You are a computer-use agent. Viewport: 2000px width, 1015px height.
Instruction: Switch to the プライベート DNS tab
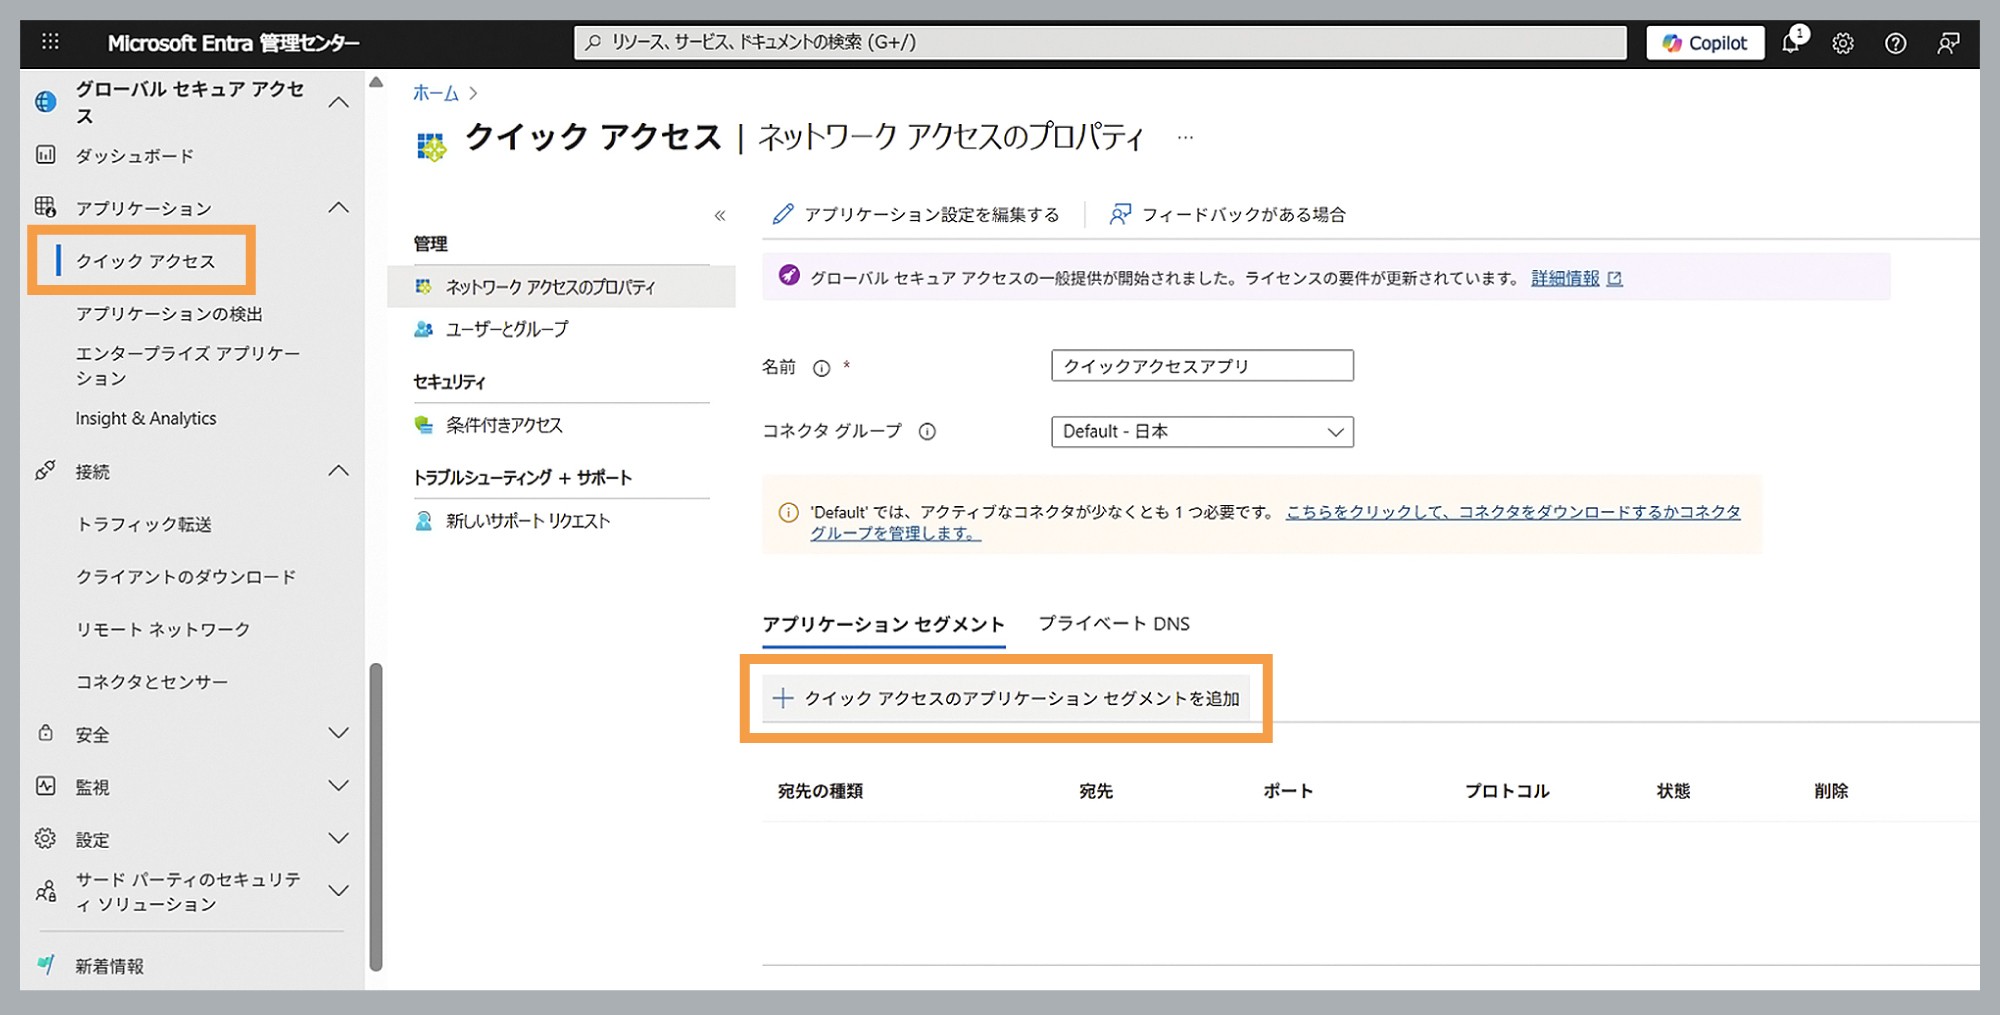[x=1114, y=623]
